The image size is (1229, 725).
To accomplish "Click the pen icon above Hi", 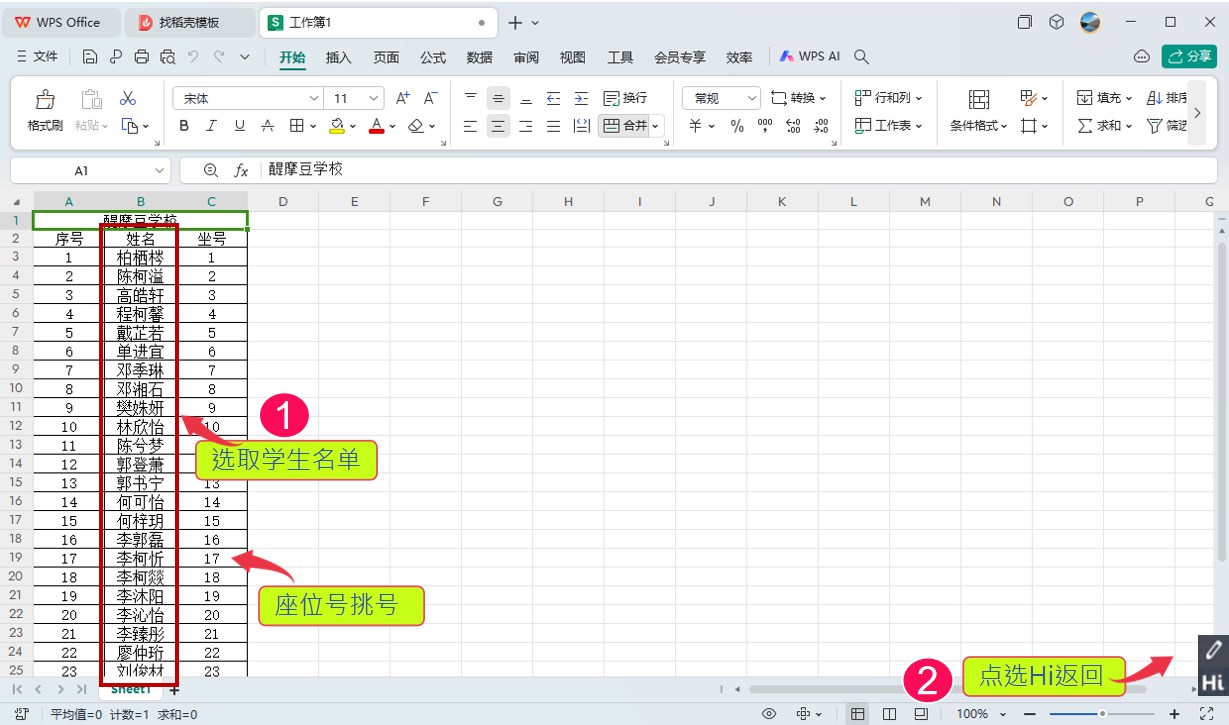I will click(x=1212, y=650).
